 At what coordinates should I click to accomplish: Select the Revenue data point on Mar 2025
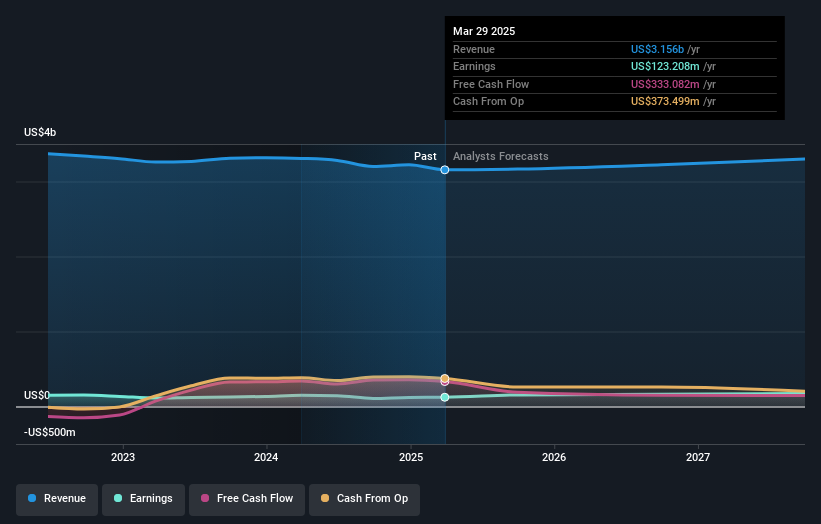point(445,170)
